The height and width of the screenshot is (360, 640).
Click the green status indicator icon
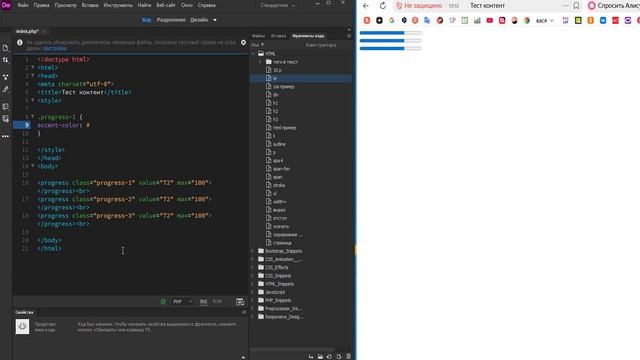coord(163,302)
